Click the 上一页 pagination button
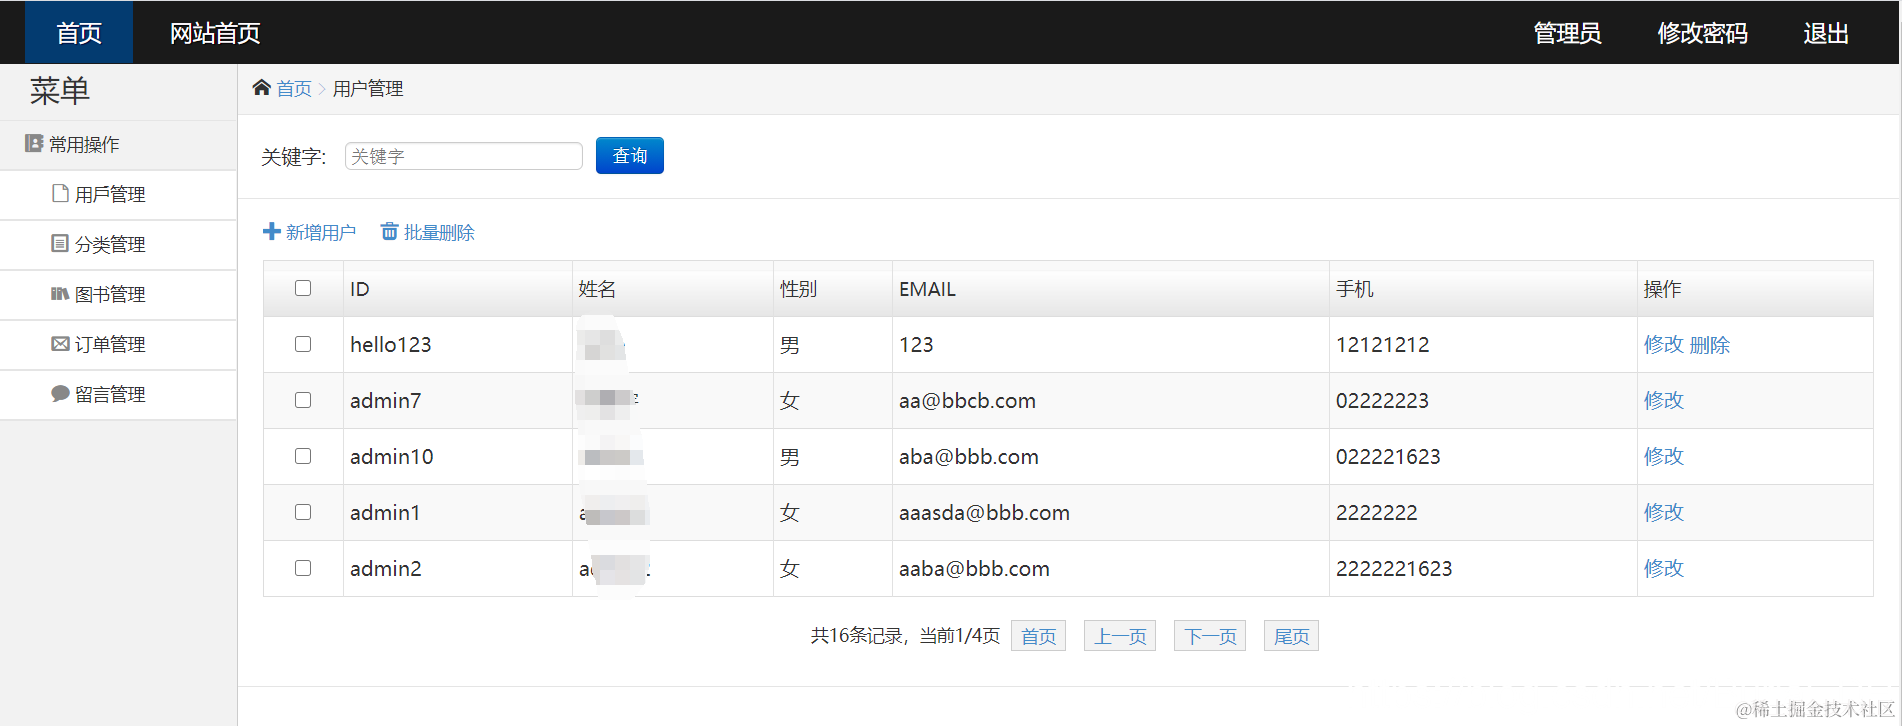Image resolution: width=1902 pixels, height=726 pixels. click(1120, 636)
